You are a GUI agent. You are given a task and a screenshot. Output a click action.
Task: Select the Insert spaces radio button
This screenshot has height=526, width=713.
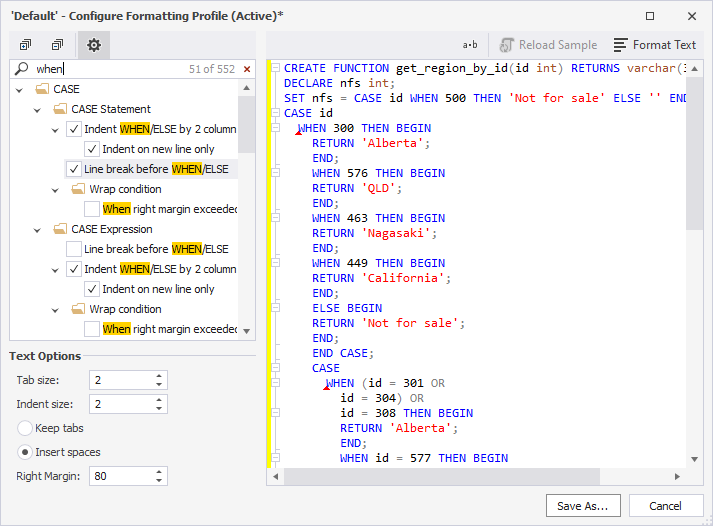[25, 452]
